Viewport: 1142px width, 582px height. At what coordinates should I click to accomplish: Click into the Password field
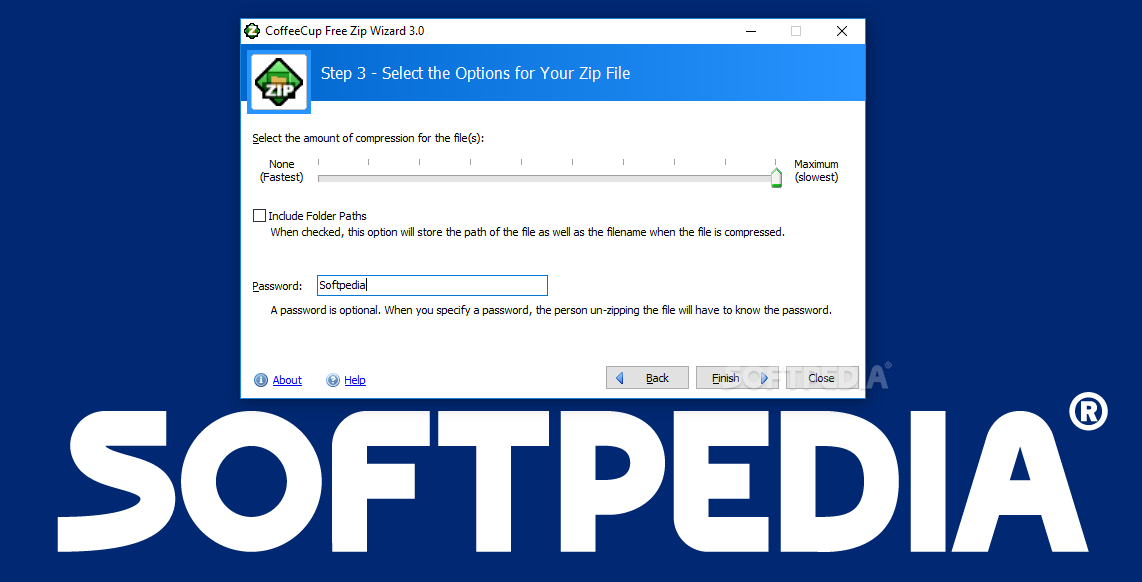[x=432, y=286]
